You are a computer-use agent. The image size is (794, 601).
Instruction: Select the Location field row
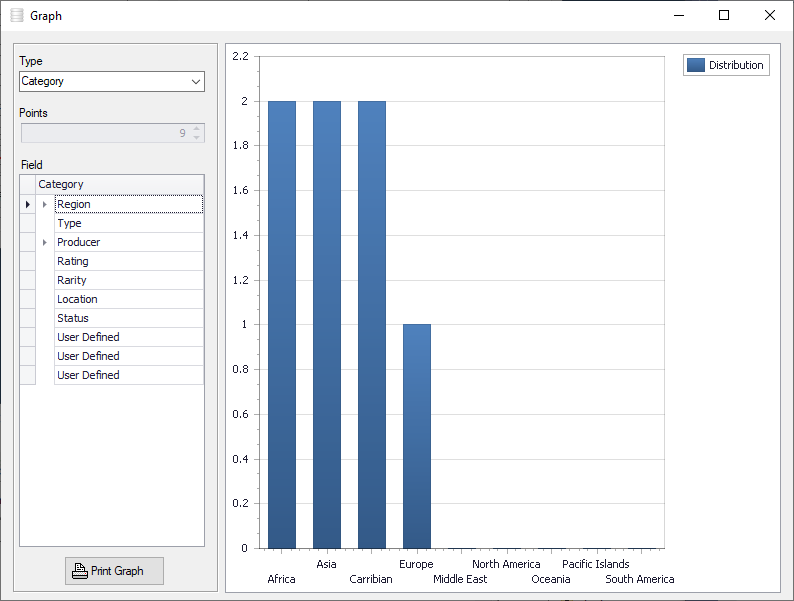[x=129, y=299]
